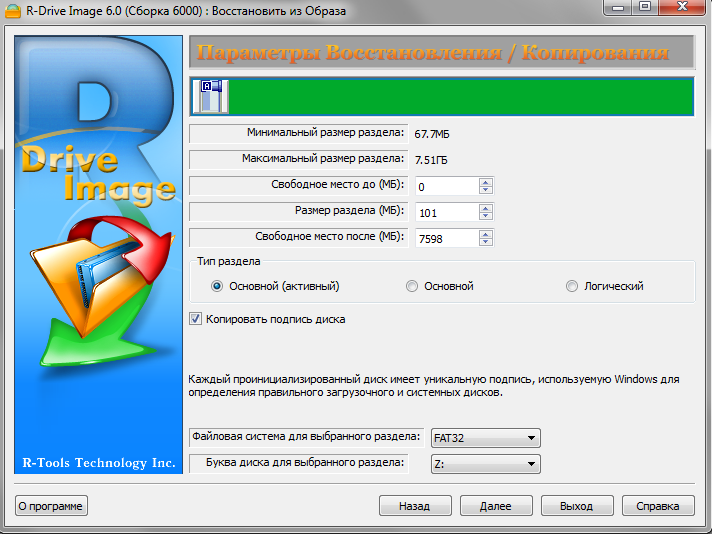Open the Z: drive letter dropdown
Image resolution: width=712 pixels, height=534 pixels.
485,464
